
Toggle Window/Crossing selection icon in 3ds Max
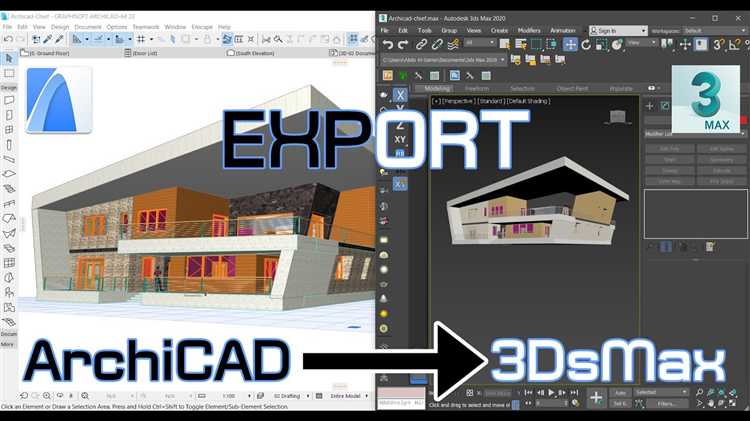[551, 44]
